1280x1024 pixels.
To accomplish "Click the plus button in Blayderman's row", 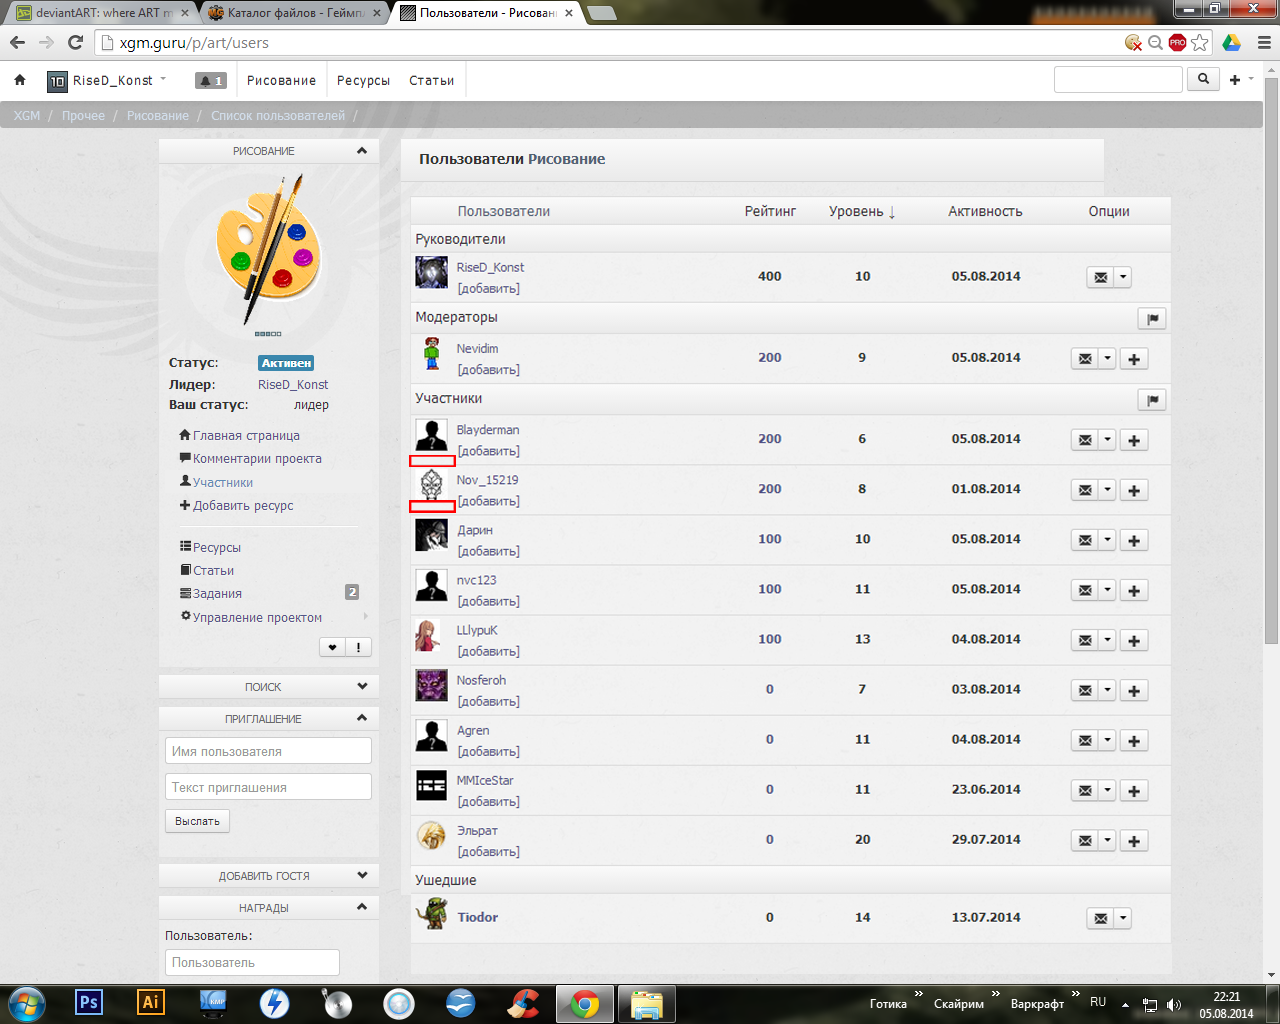I will click(x=1134, y=439).
